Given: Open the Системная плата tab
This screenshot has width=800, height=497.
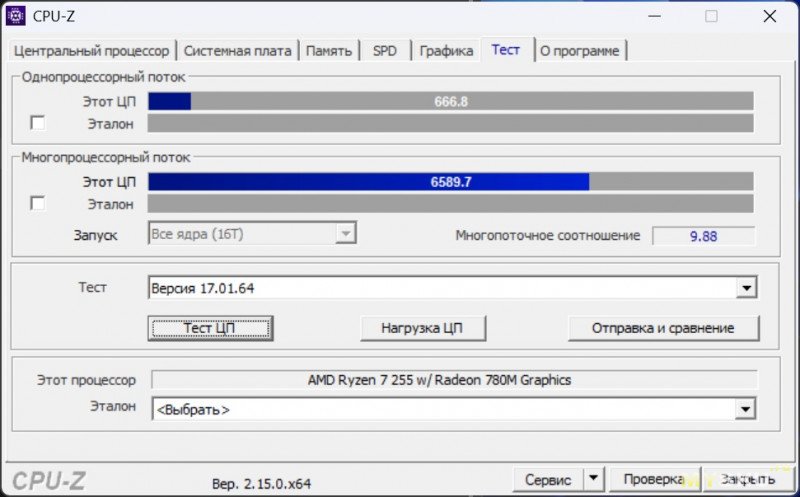Looking at the screenshot, I should tap(237, 51).
